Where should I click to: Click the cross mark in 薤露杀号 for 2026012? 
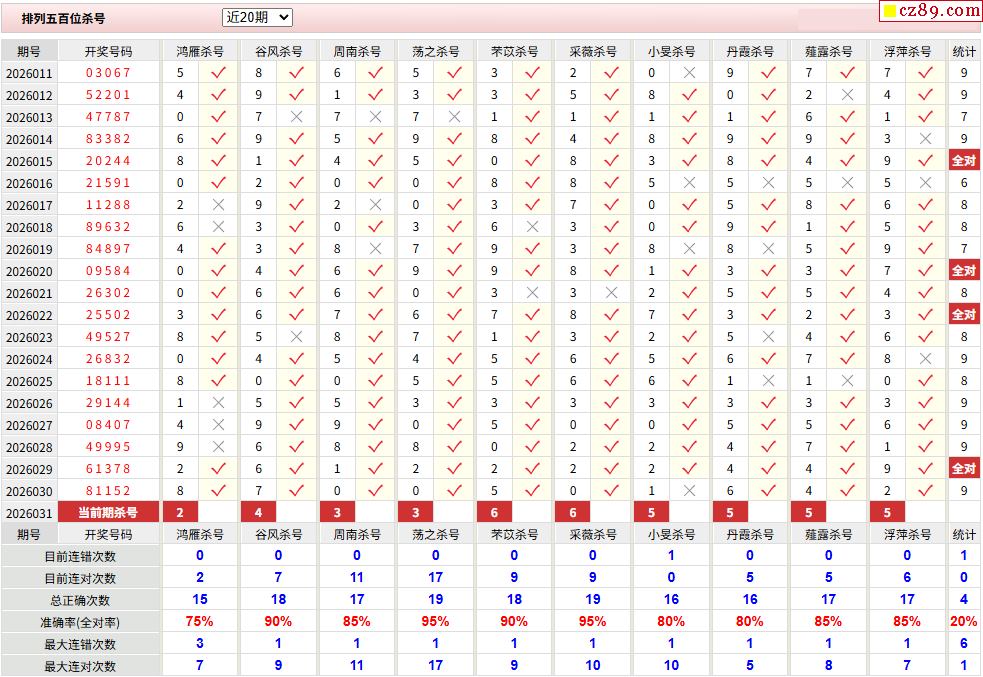tap(847, 95)
